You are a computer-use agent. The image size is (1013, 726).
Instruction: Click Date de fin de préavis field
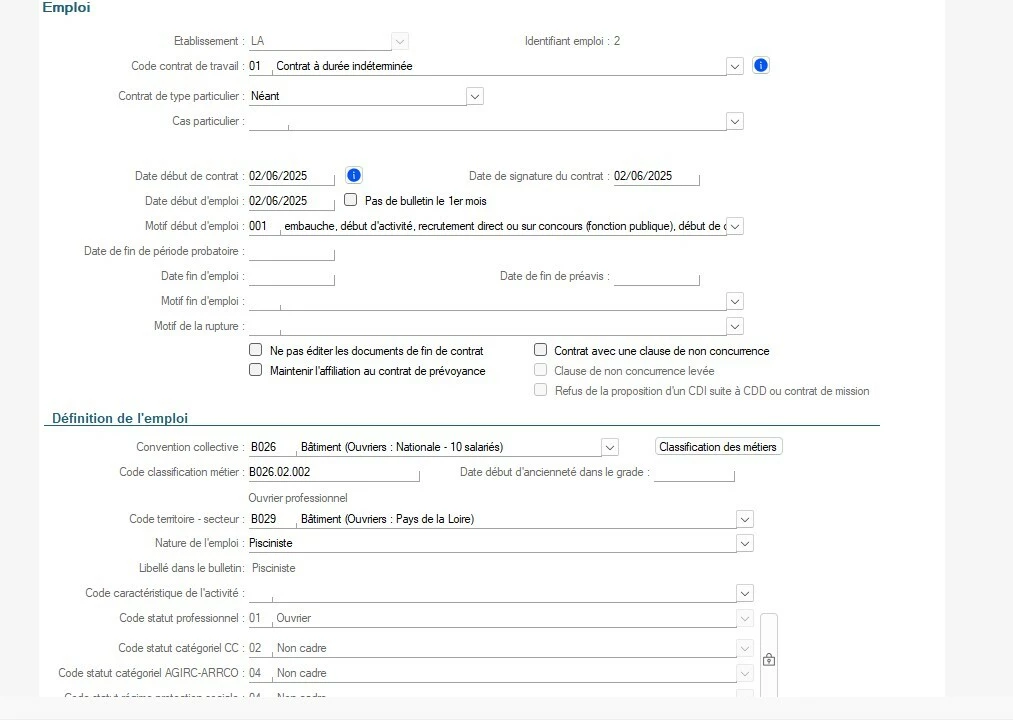(x=656, y=276)
